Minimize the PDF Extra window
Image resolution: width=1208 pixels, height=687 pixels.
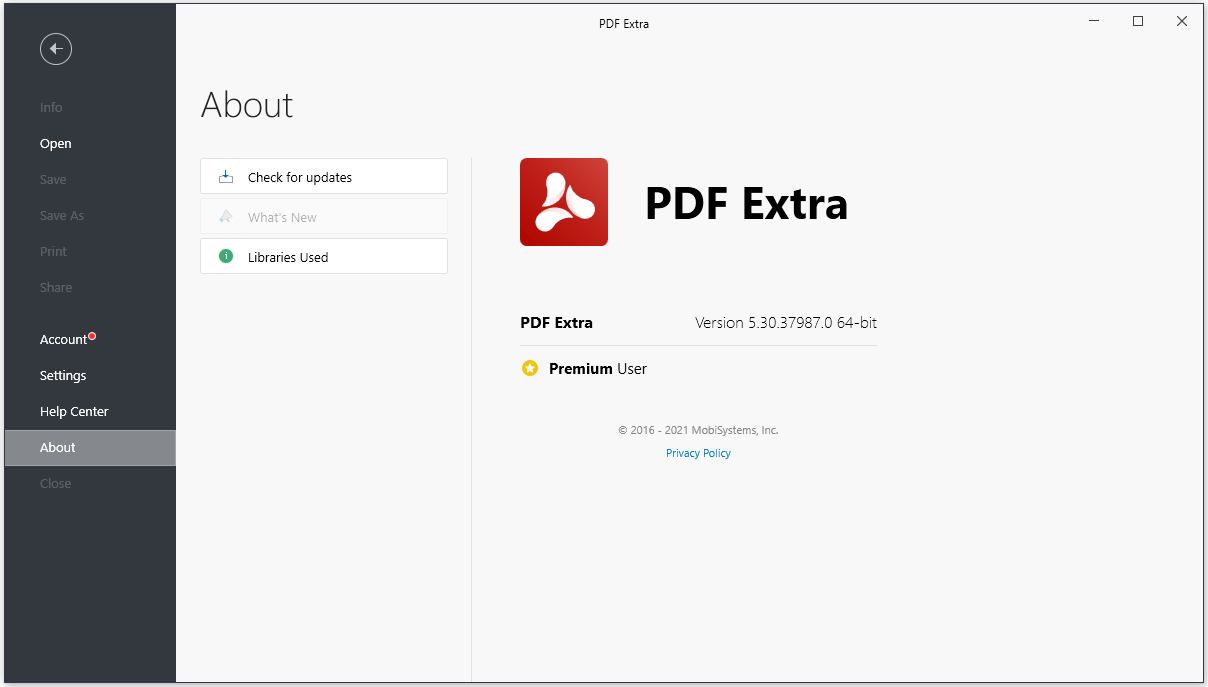pyautogui.click(x=1093, y=21)
